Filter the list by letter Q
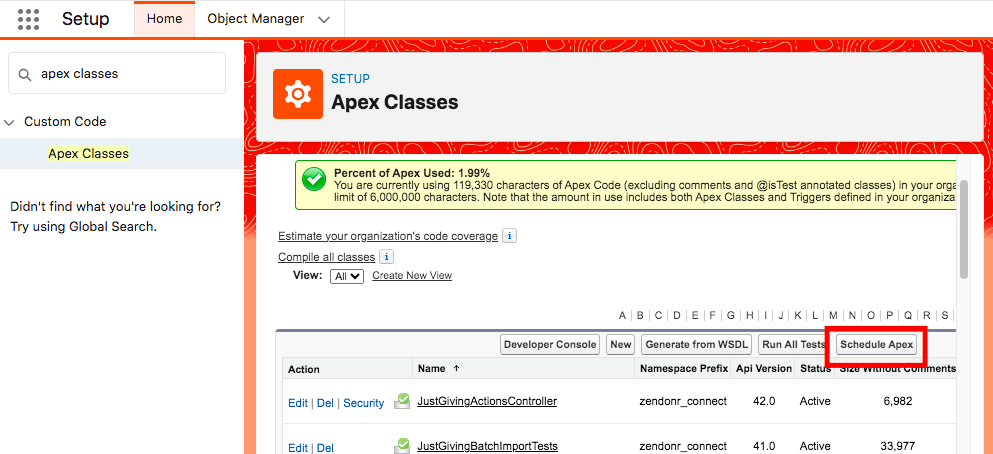 tap(908, 315)
